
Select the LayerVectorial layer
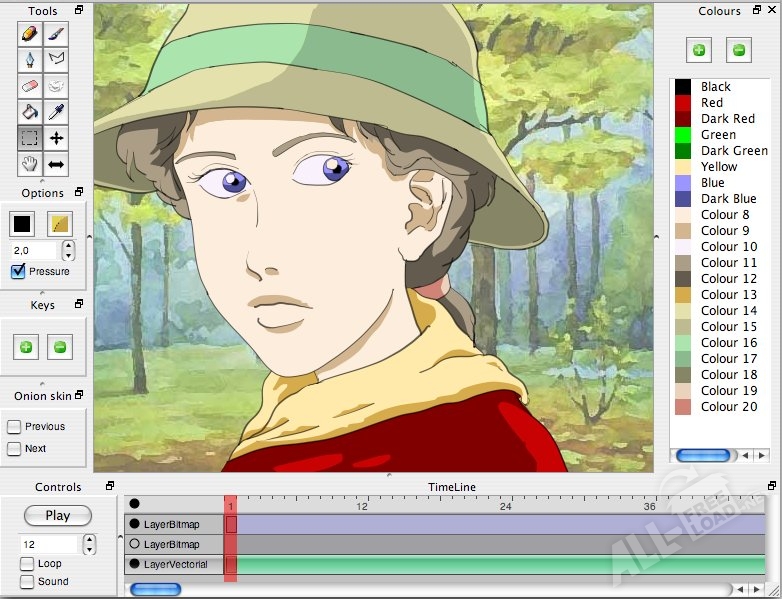175,565
